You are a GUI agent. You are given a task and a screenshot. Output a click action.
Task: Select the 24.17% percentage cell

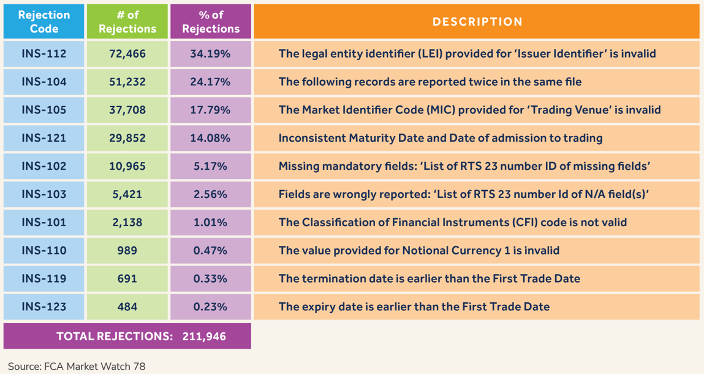click(x=211, y=82)
